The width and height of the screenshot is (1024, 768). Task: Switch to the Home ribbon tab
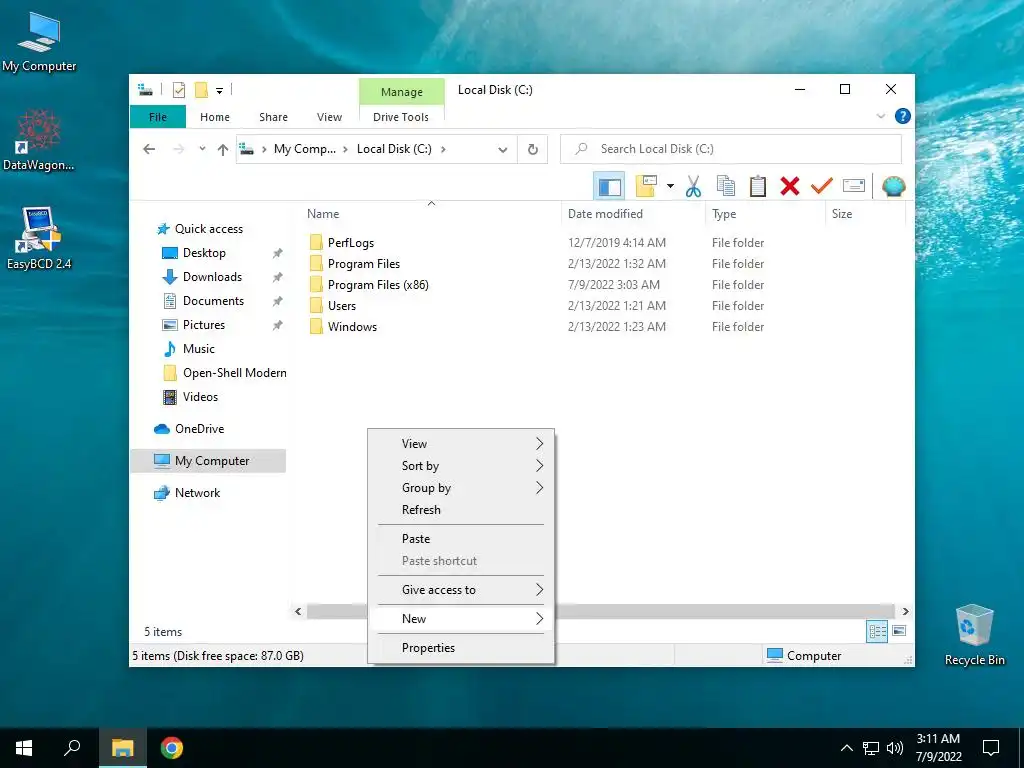pos(215,117)
